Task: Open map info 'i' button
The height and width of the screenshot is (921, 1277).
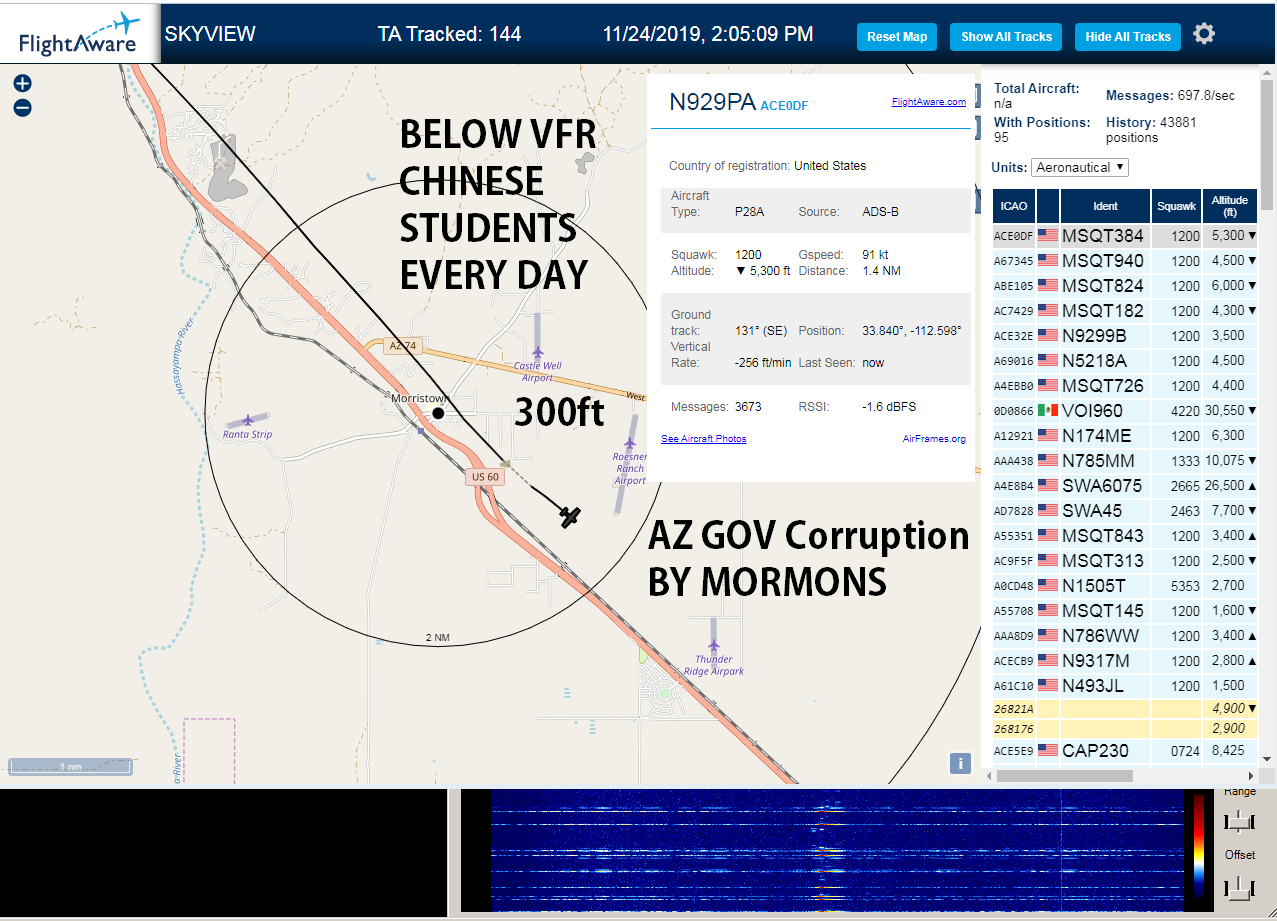Action: pos(960,763)
